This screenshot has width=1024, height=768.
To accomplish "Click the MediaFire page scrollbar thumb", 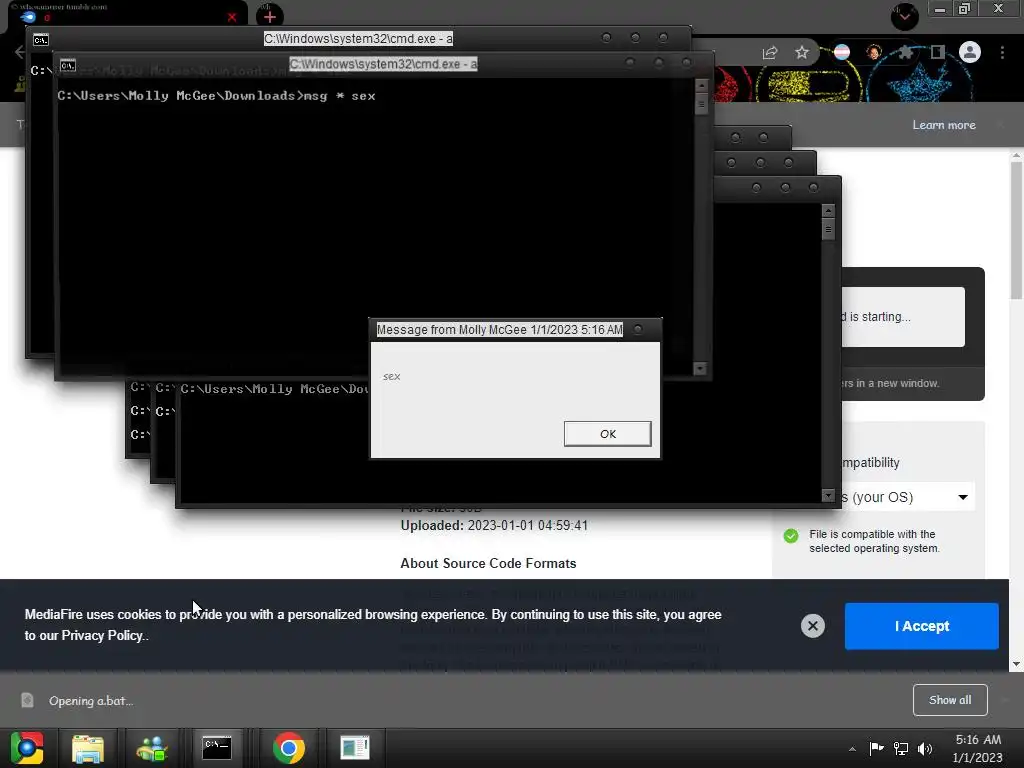I will click(1016, 229).
